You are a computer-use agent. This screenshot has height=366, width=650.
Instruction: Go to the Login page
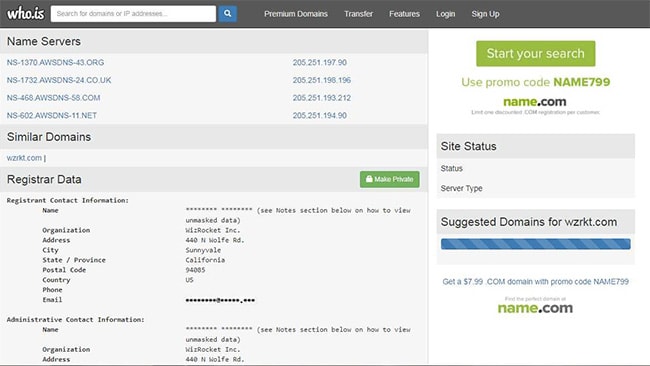click(x=445, y=14)
